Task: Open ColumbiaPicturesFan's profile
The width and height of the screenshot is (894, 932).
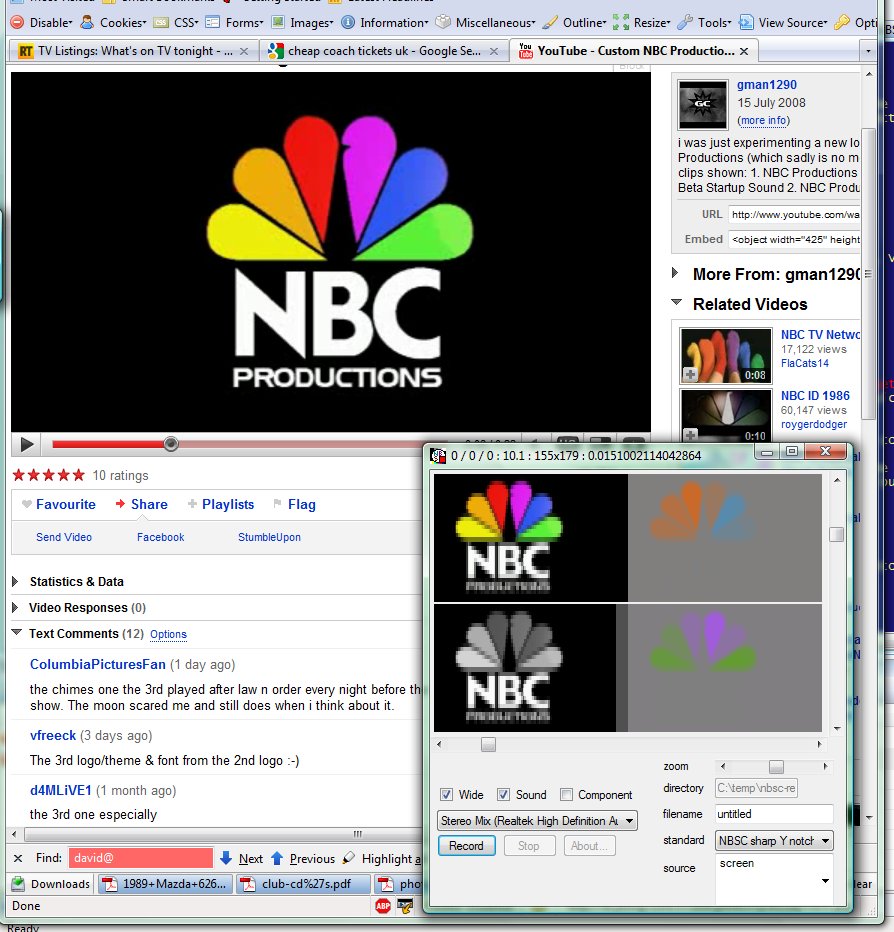Action: [97, 664]
